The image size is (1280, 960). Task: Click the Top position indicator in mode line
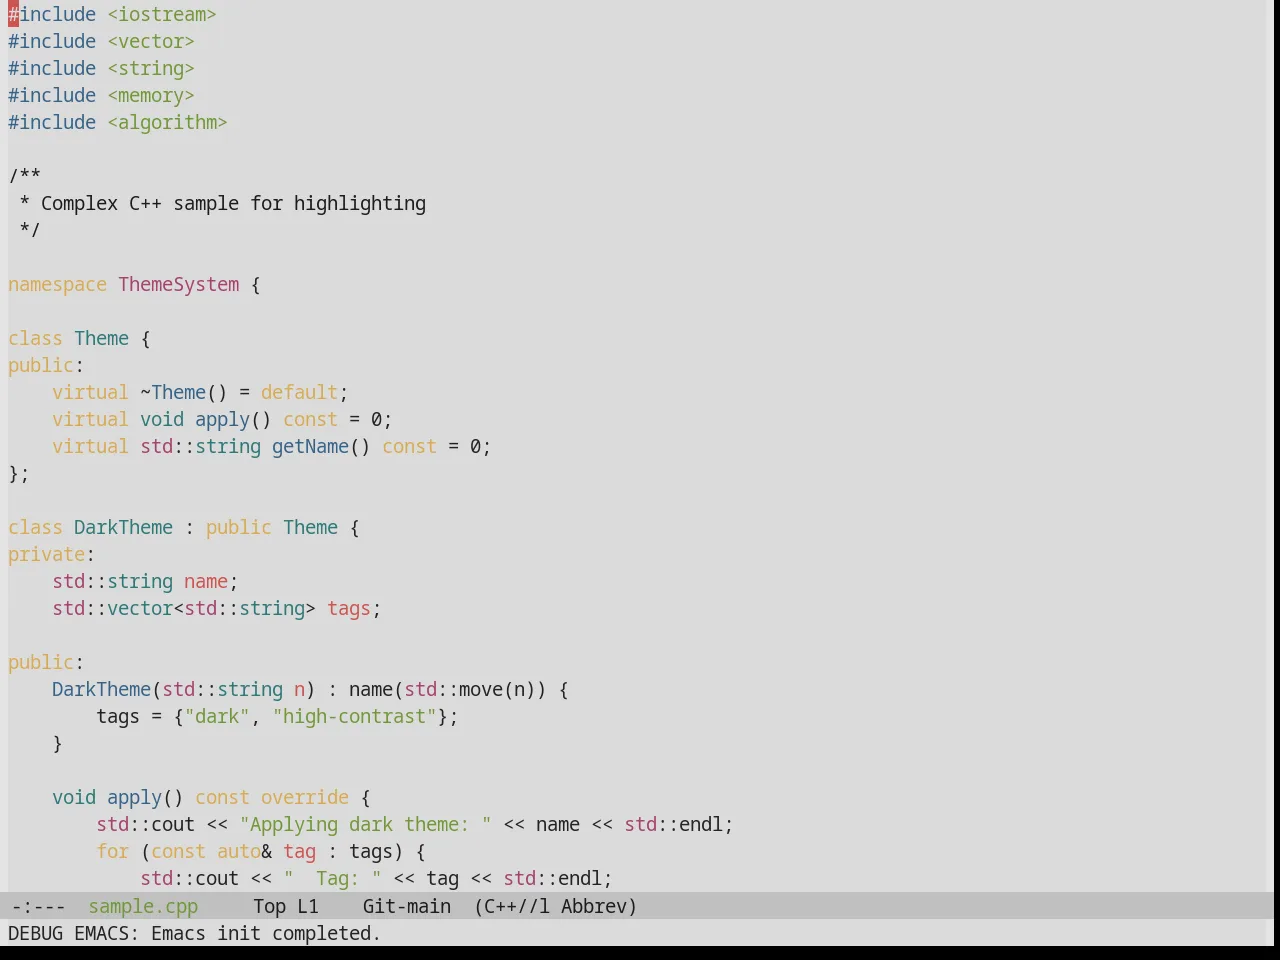point(269,906)
